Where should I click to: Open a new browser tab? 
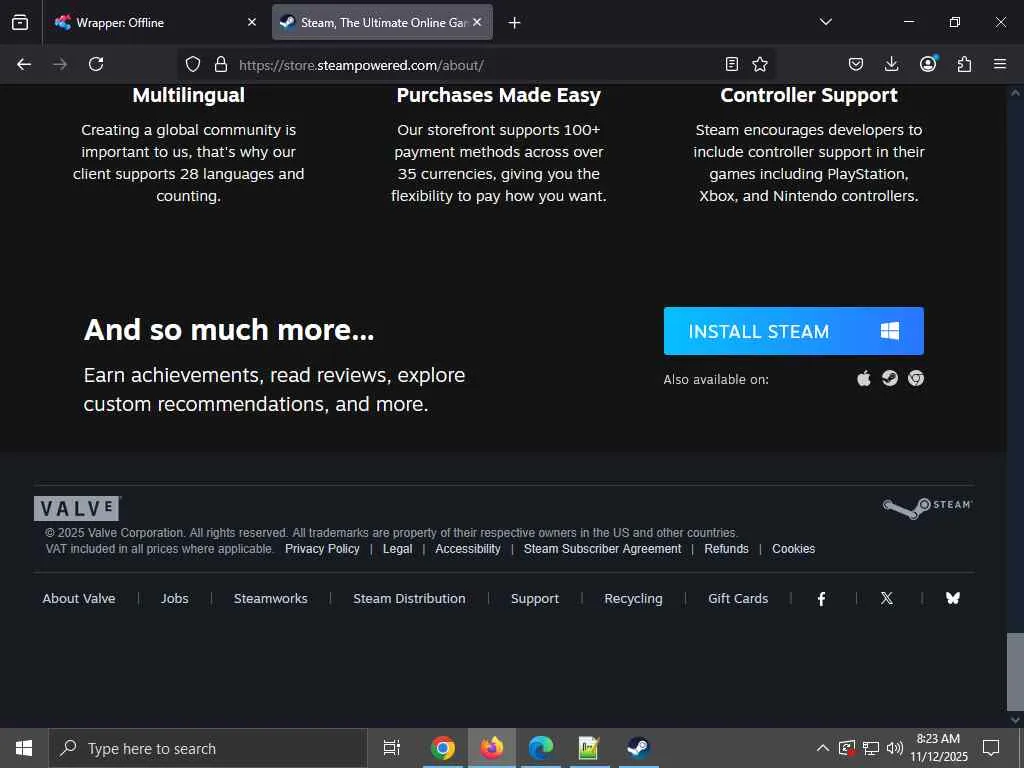click(515, 23)
